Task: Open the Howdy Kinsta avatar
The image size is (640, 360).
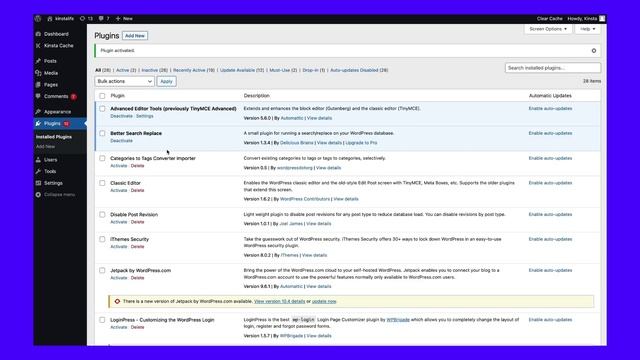Action: 602,18
